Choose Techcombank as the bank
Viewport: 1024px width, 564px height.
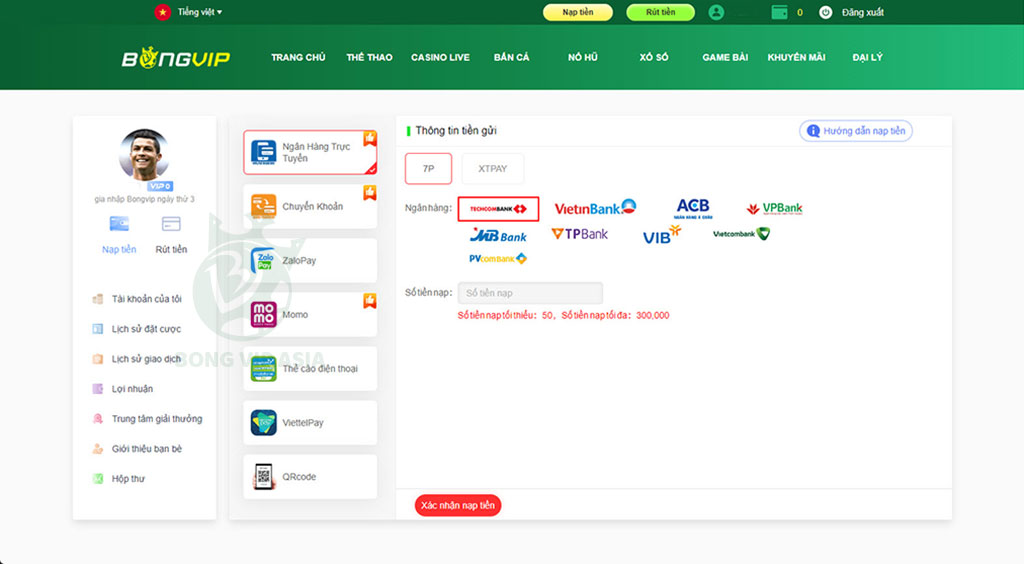point(498,209)
